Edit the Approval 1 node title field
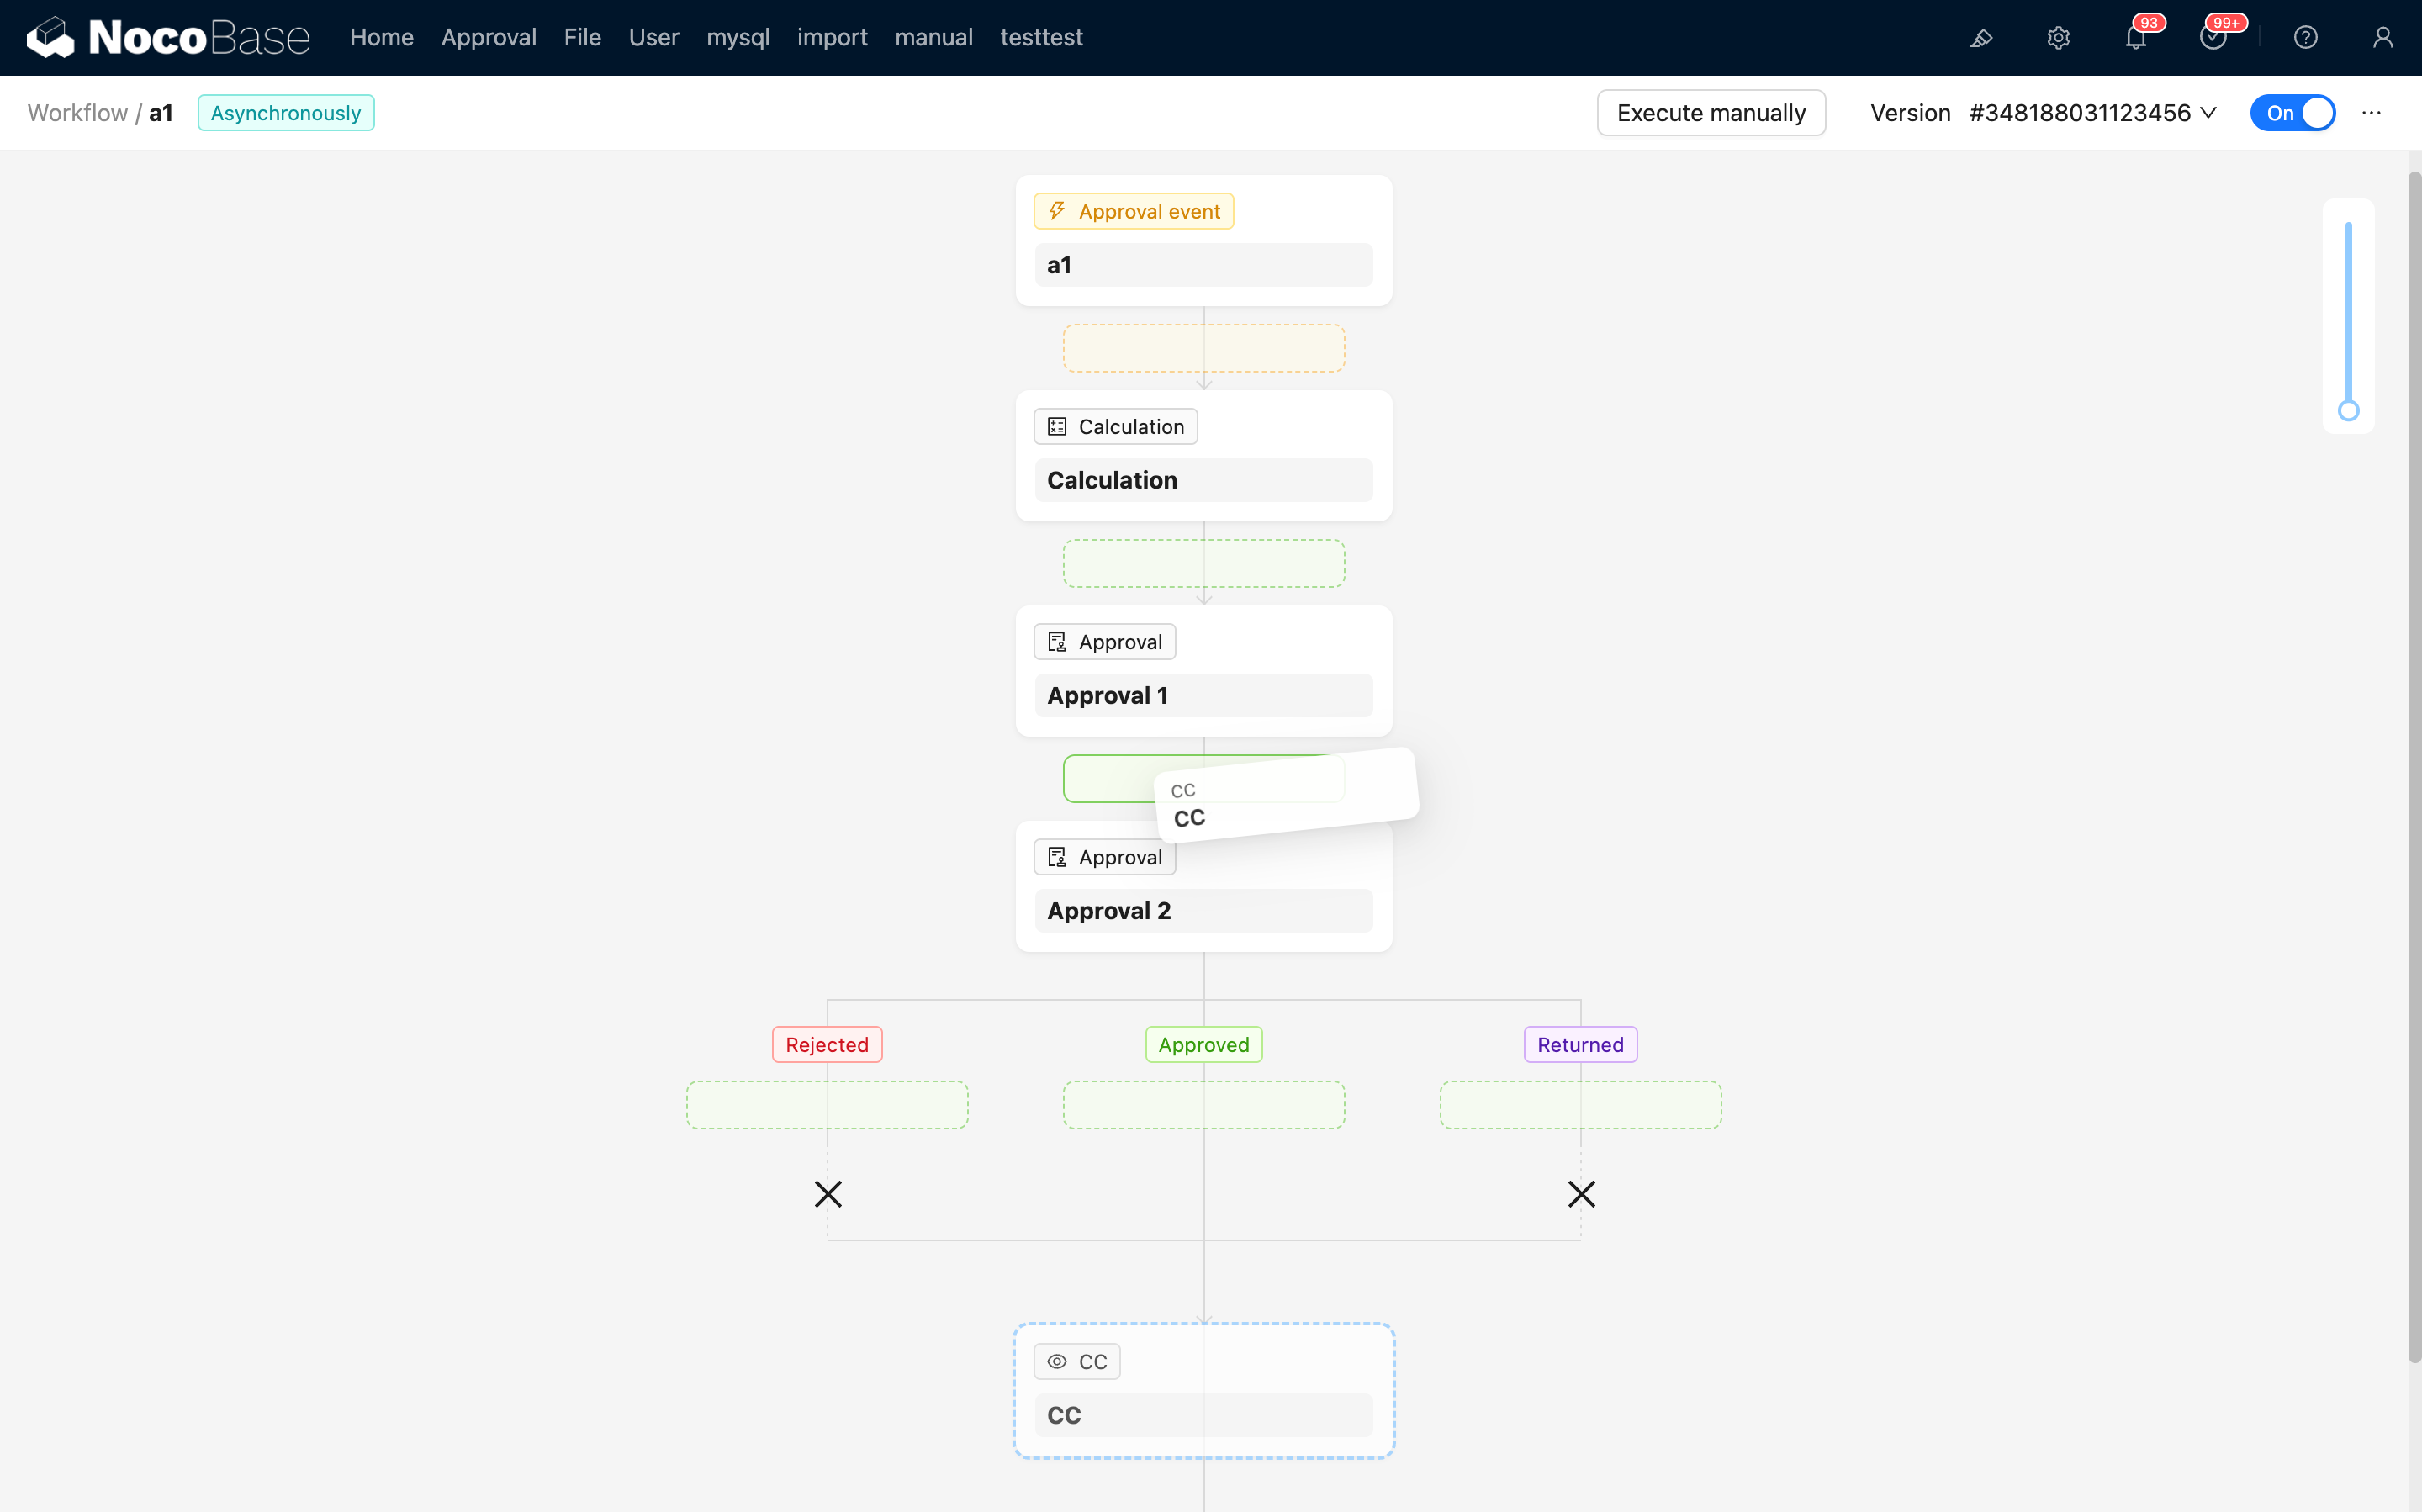This screenshot has height=1512, width=2422. click(1203, 695)
